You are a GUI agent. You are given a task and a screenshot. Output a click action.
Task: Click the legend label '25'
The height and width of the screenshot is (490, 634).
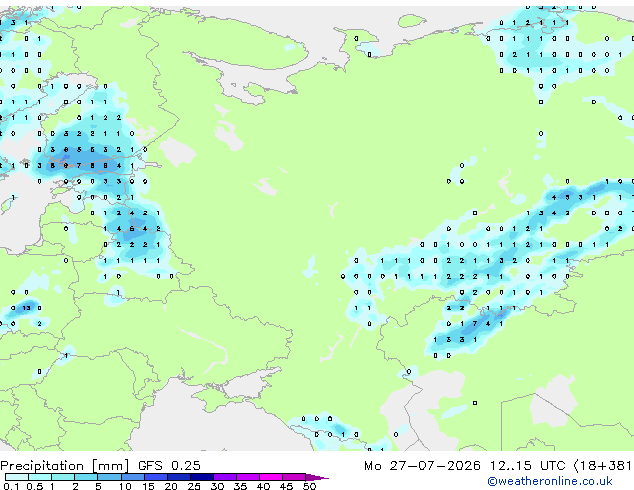(x=194, y=486)
